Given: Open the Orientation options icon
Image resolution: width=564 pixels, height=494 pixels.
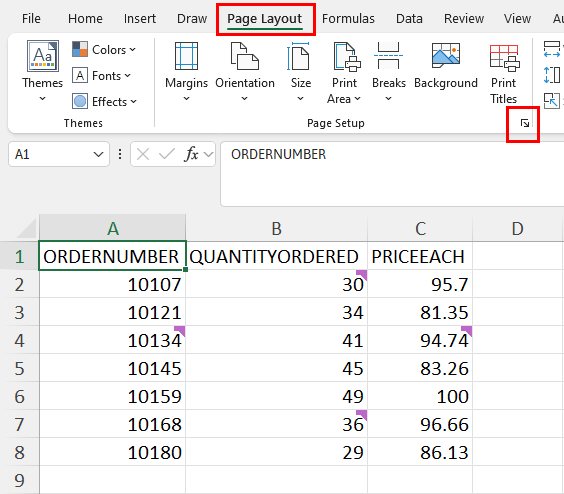Looking at the screenshot, I should point(245,56).
